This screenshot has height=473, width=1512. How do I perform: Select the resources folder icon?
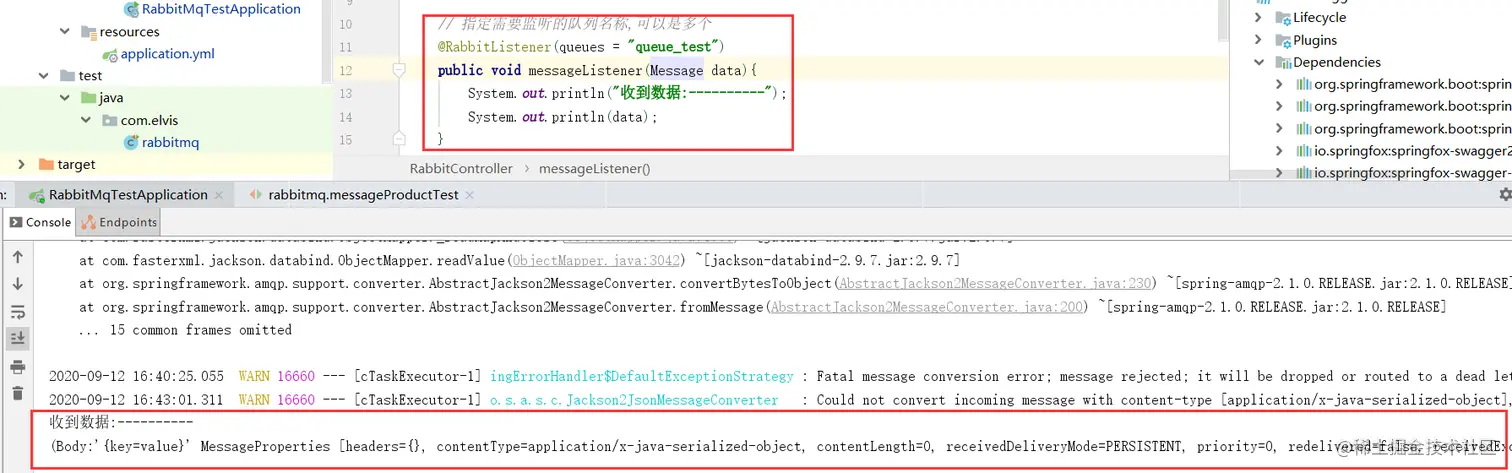[89, 32]
